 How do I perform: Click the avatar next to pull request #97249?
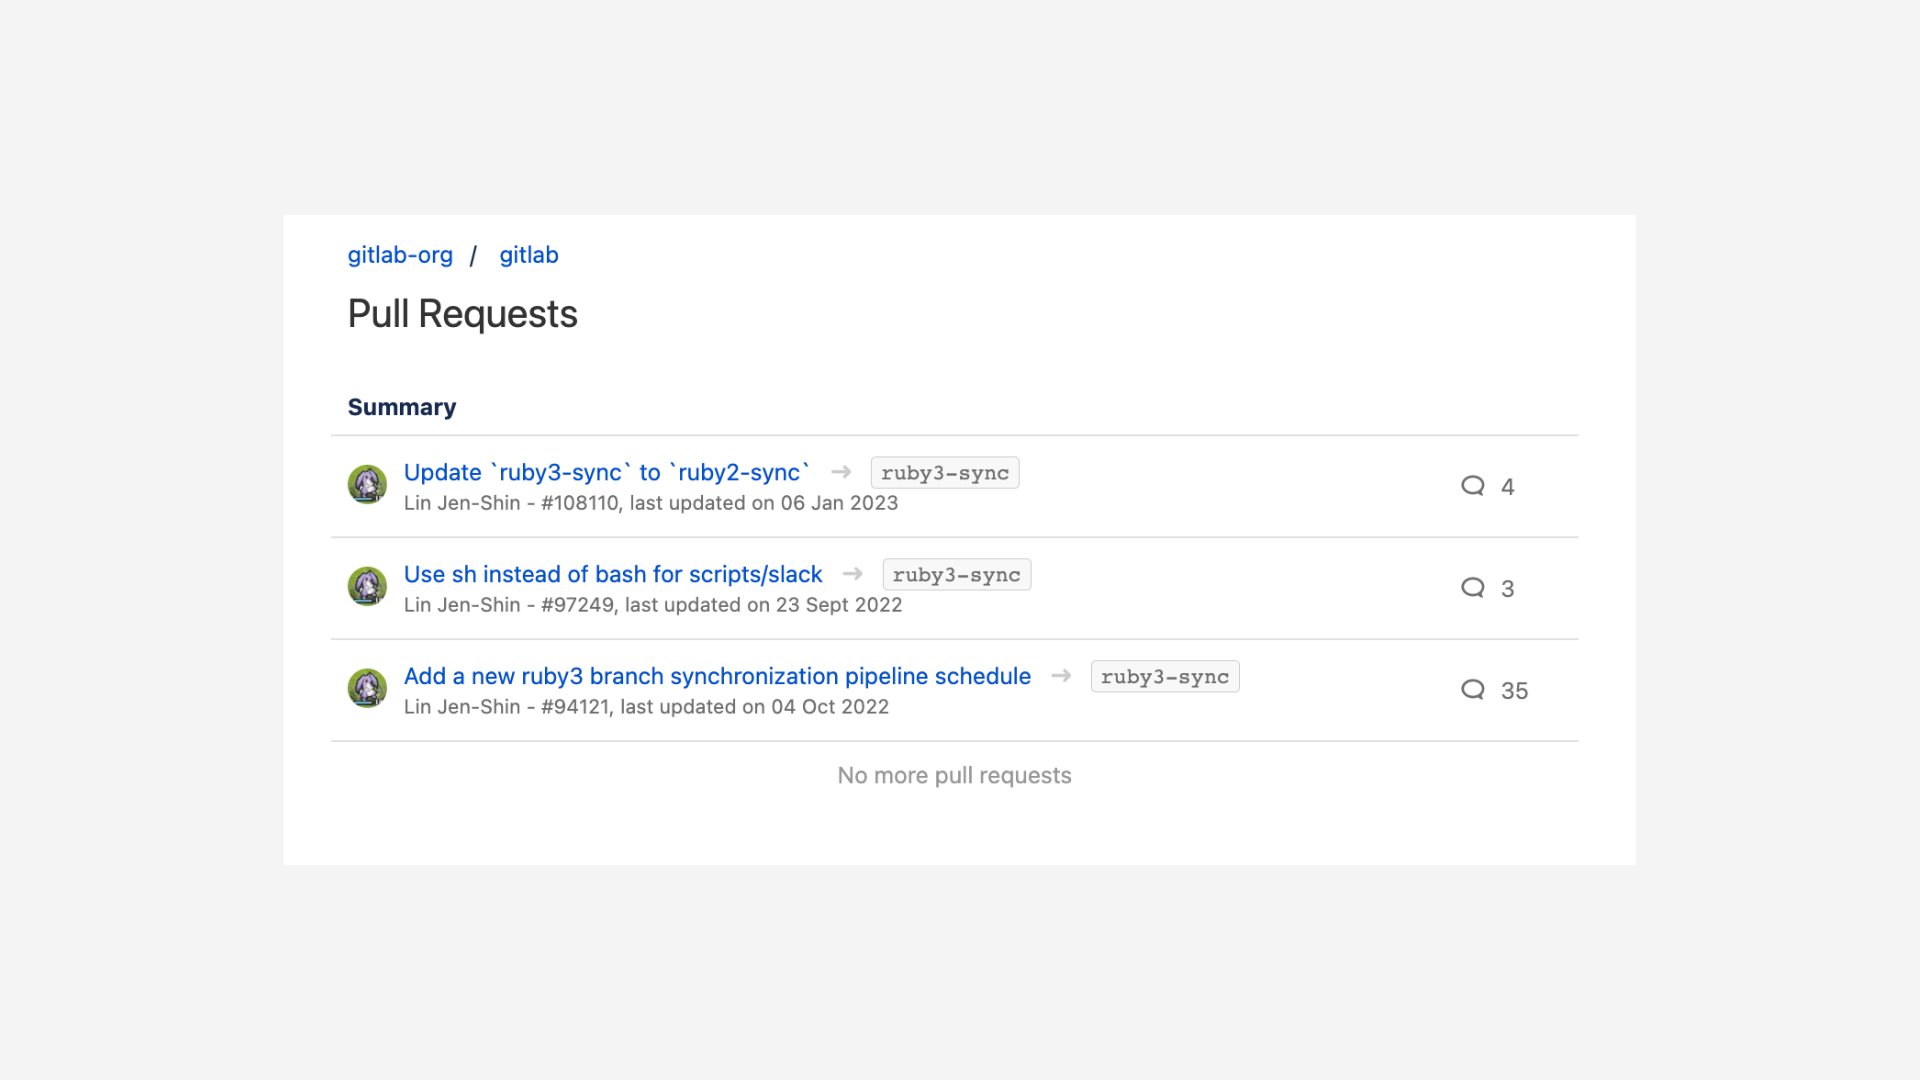pyautogui.click(x=367, y=586)
